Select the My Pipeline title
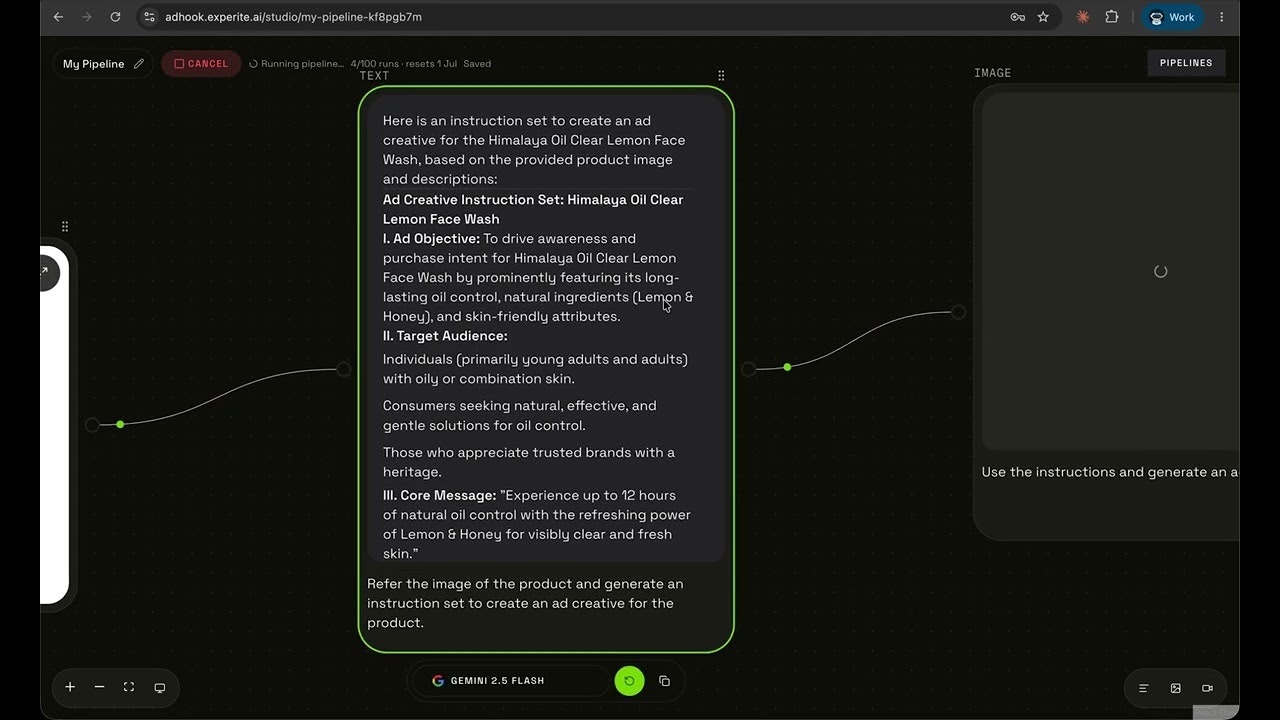Viewport: 1280px width, 720px height. (x=93, y=64)
